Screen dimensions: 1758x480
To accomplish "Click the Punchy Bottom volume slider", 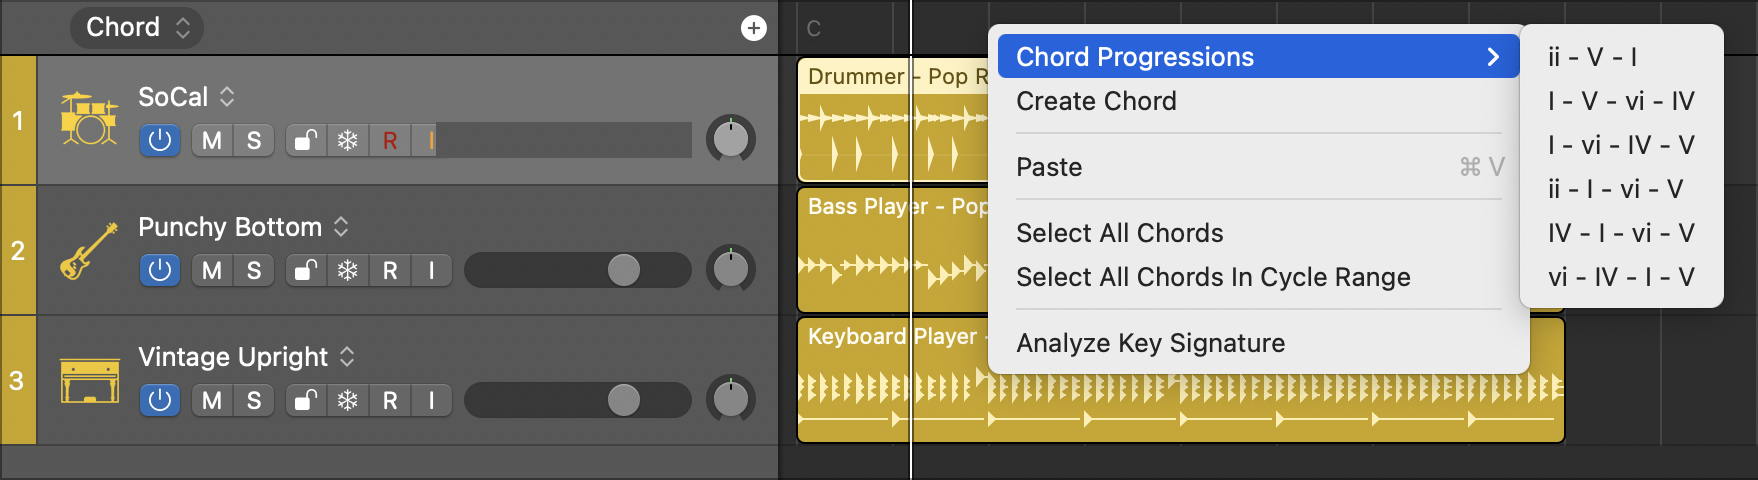I will (x=578, y=270).
